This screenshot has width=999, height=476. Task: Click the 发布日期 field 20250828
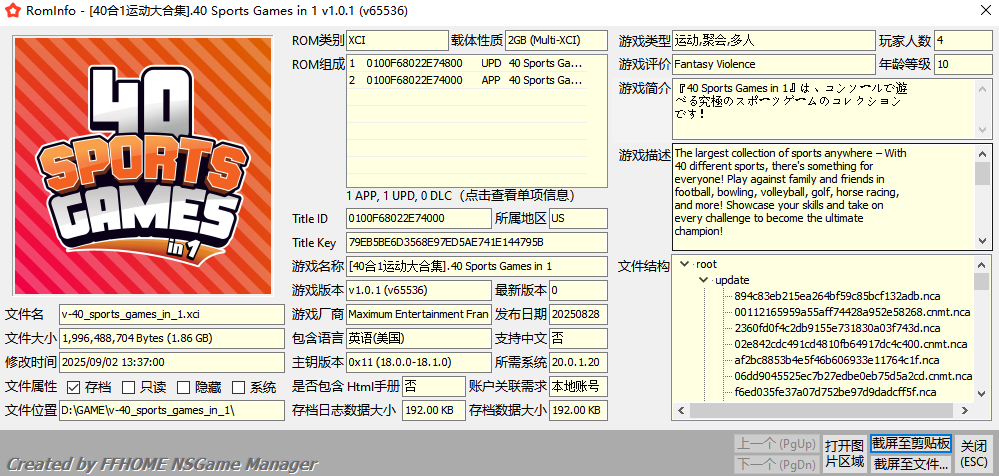point(579,315)
